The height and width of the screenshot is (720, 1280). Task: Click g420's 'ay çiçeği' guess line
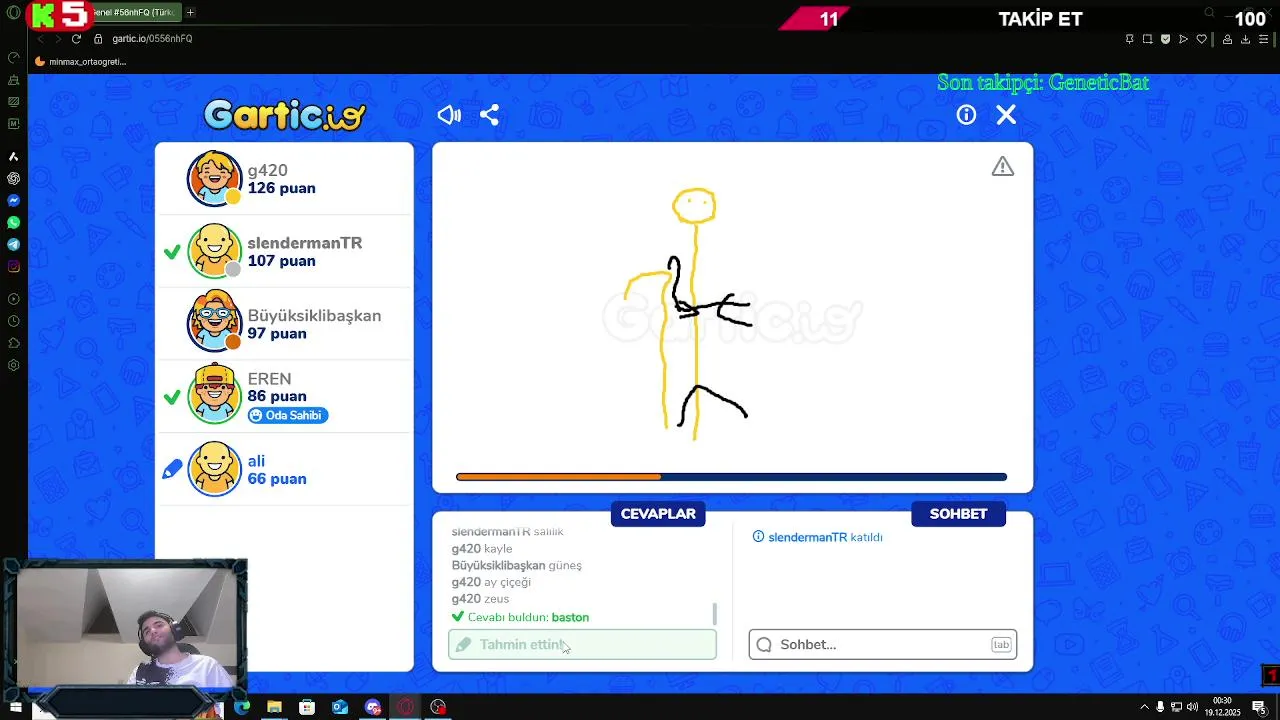click(x=491, y=582)
